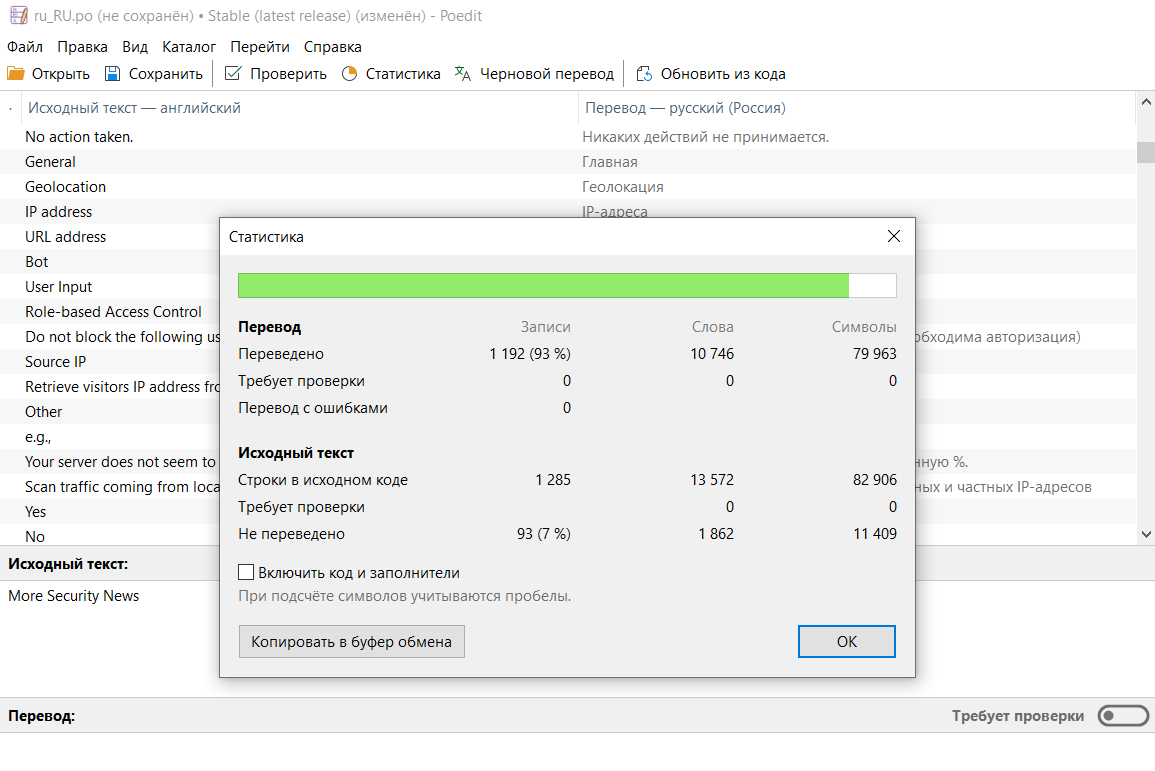Click the Сохранить toolbar label

[x=166, y=74]
